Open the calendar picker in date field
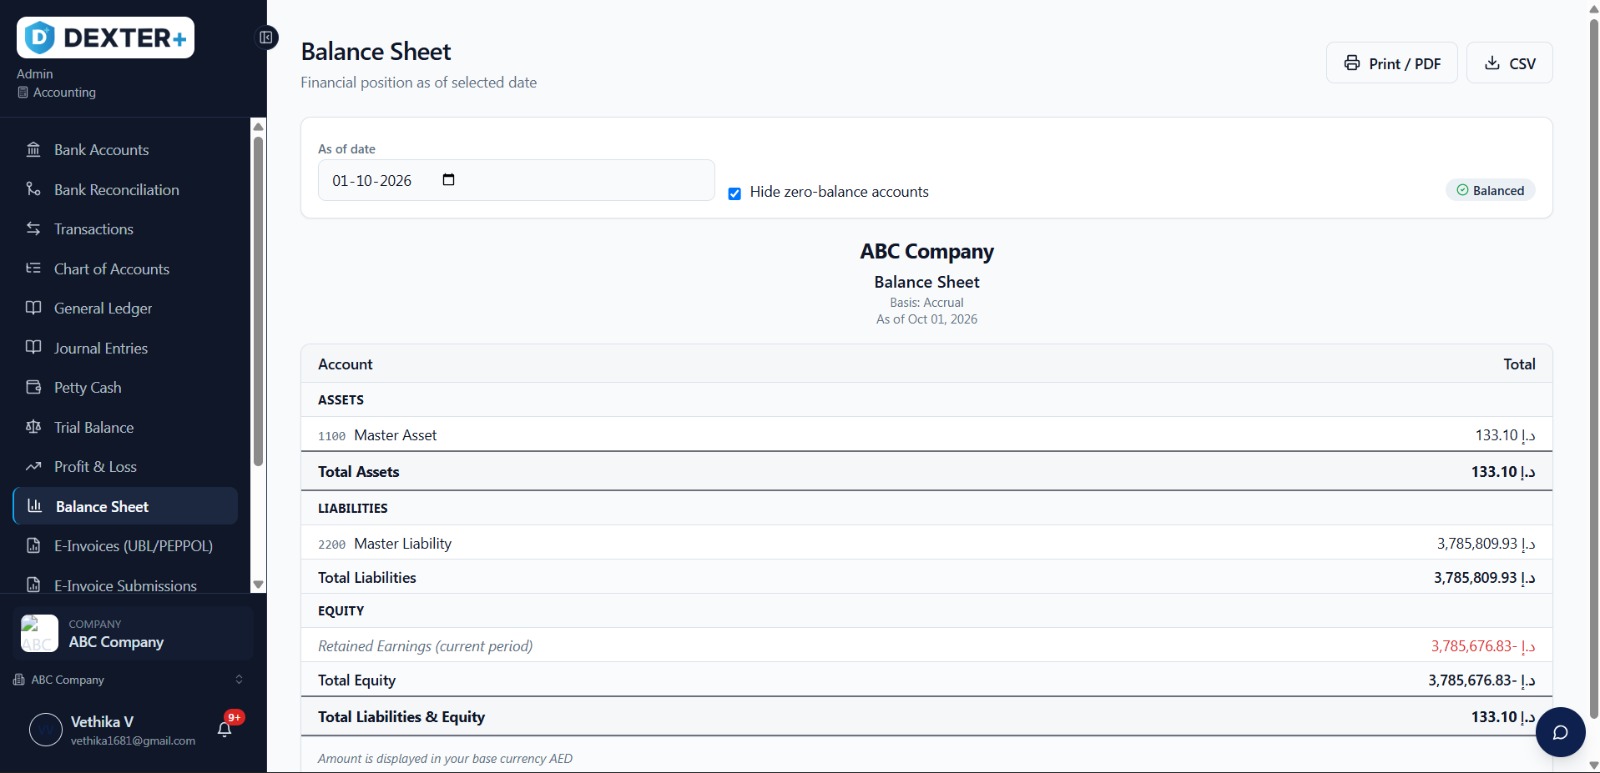 click(448, 180)
